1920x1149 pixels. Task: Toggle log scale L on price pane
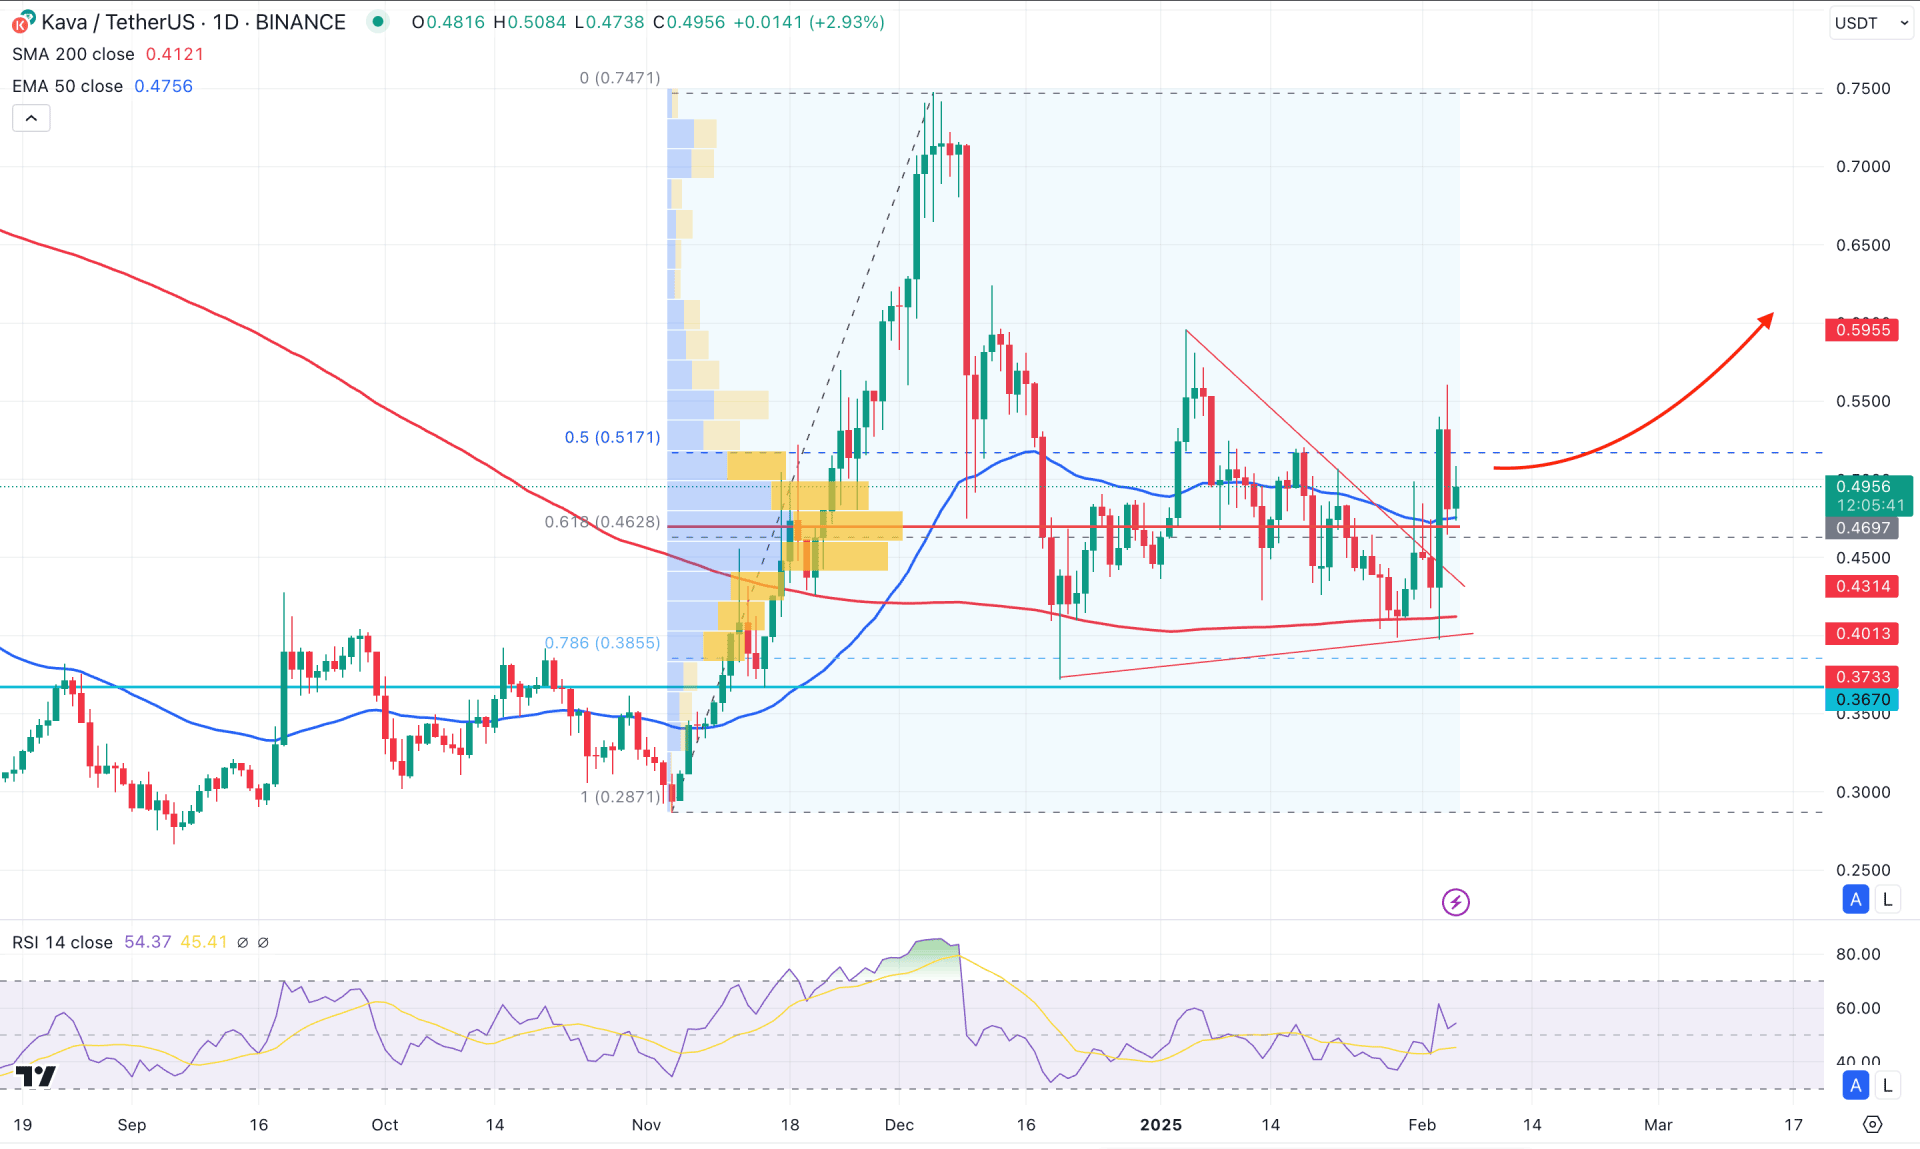coord(1887,899)
